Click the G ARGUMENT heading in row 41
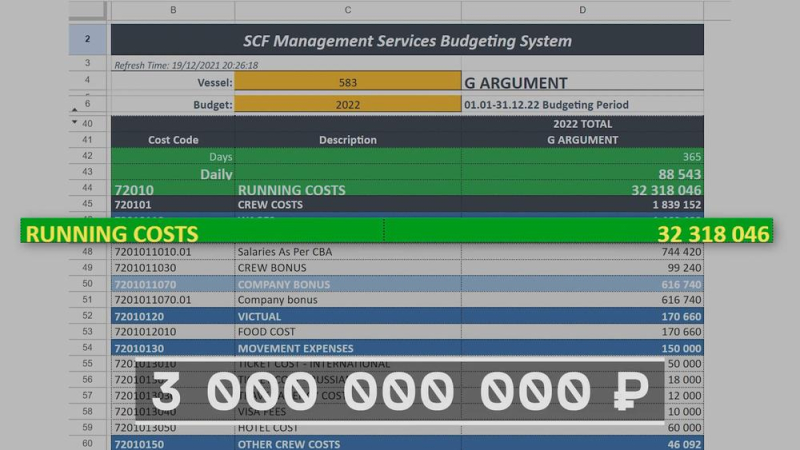 click(583, 140)
